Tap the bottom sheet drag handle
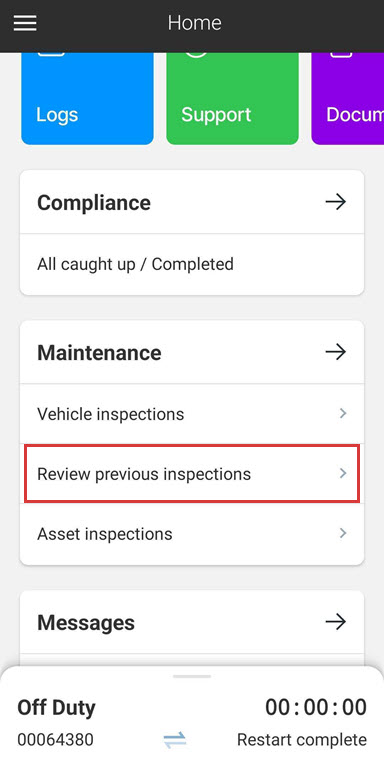Viewport: 385px width, 764px height. coord(192,676)
